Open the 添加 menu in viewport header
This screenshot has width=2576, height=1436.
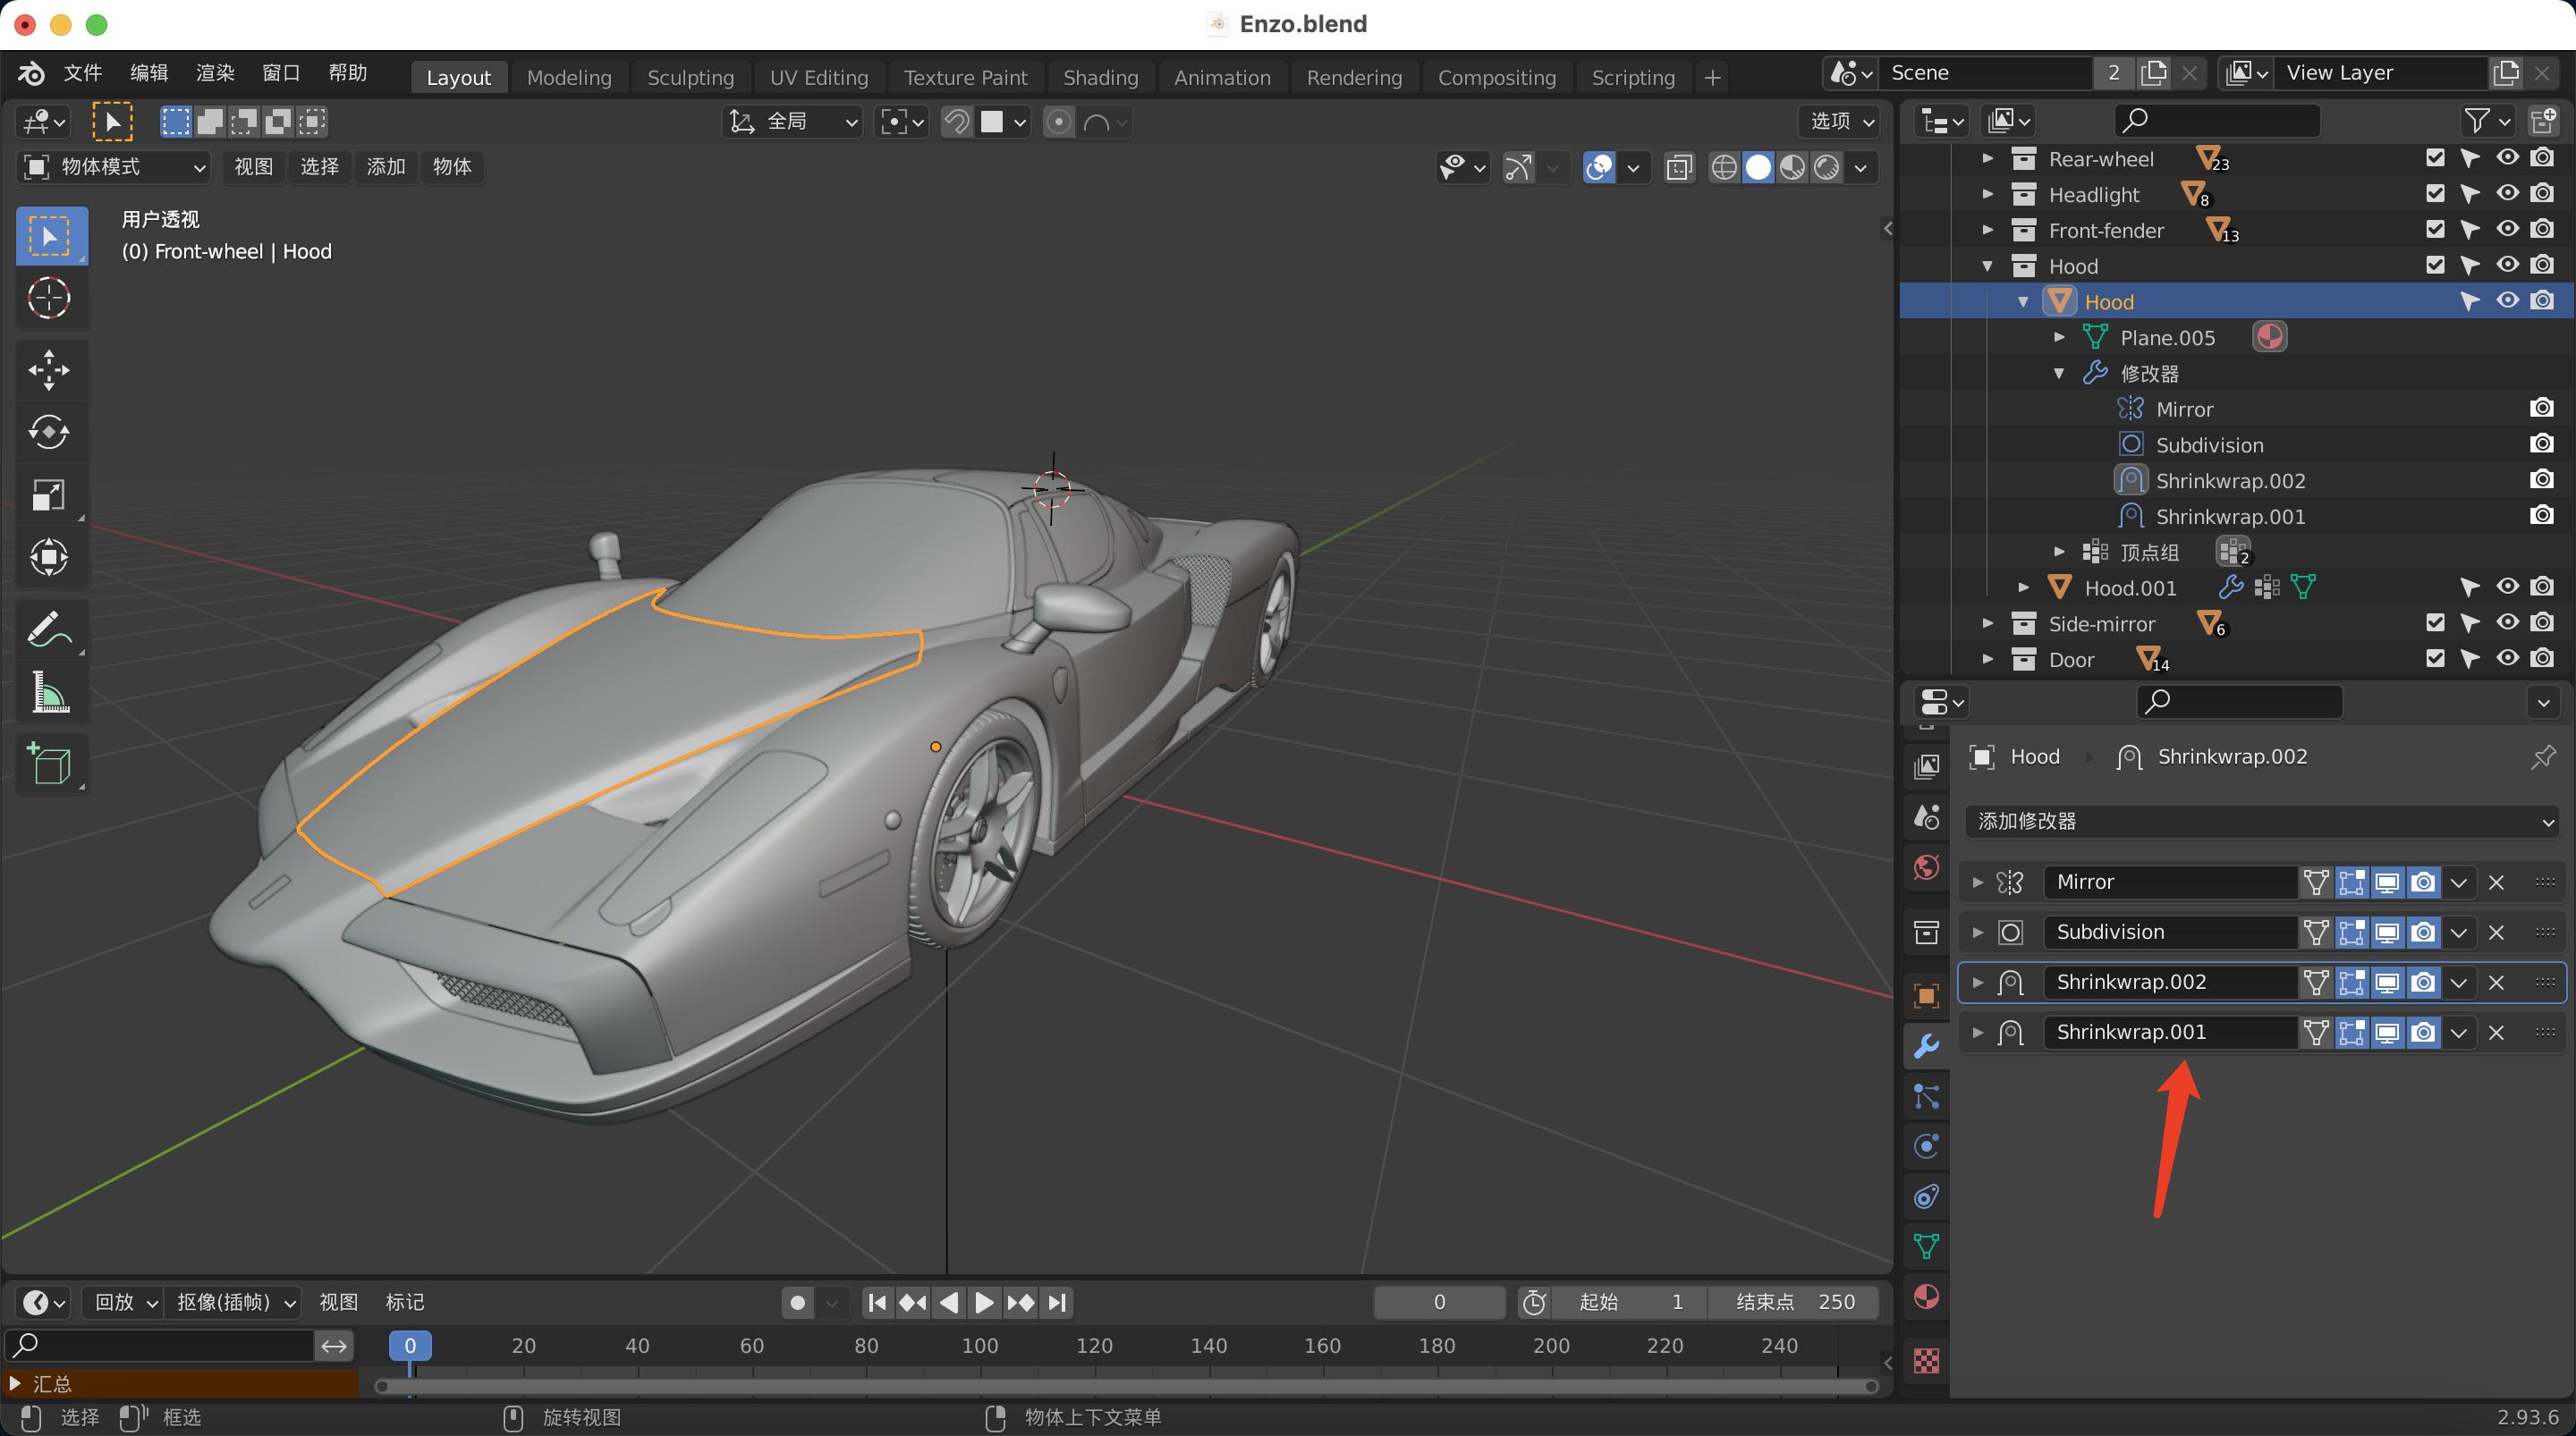(x=385, y=167)
